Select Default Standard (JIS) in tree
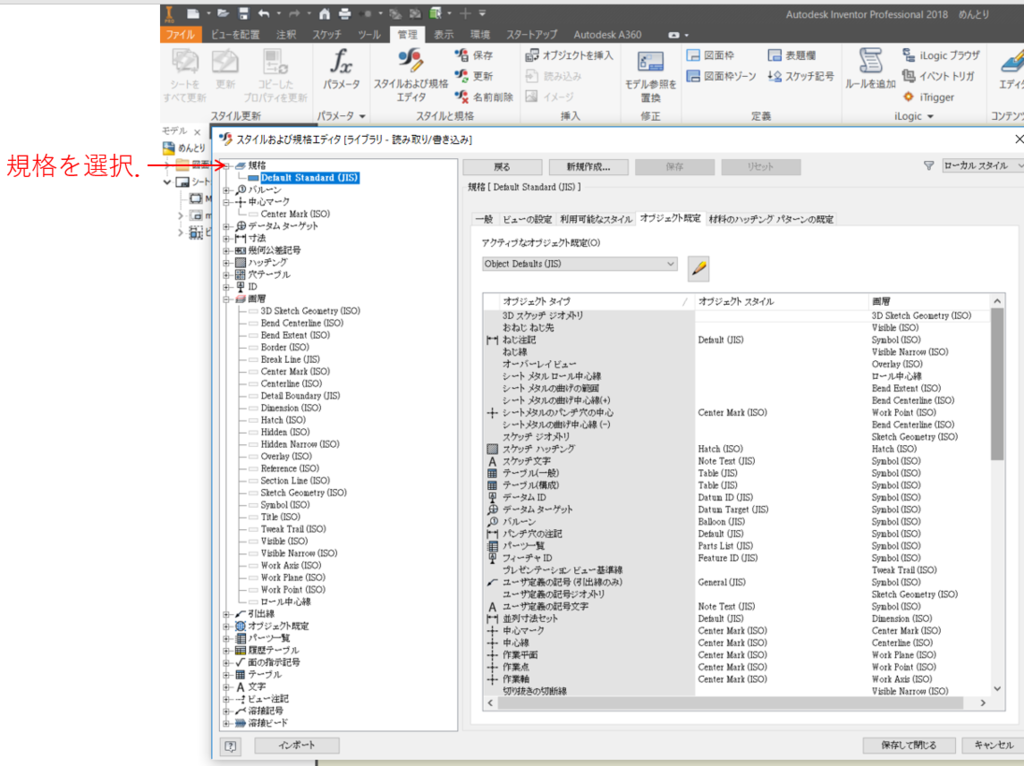 (310, 178)
